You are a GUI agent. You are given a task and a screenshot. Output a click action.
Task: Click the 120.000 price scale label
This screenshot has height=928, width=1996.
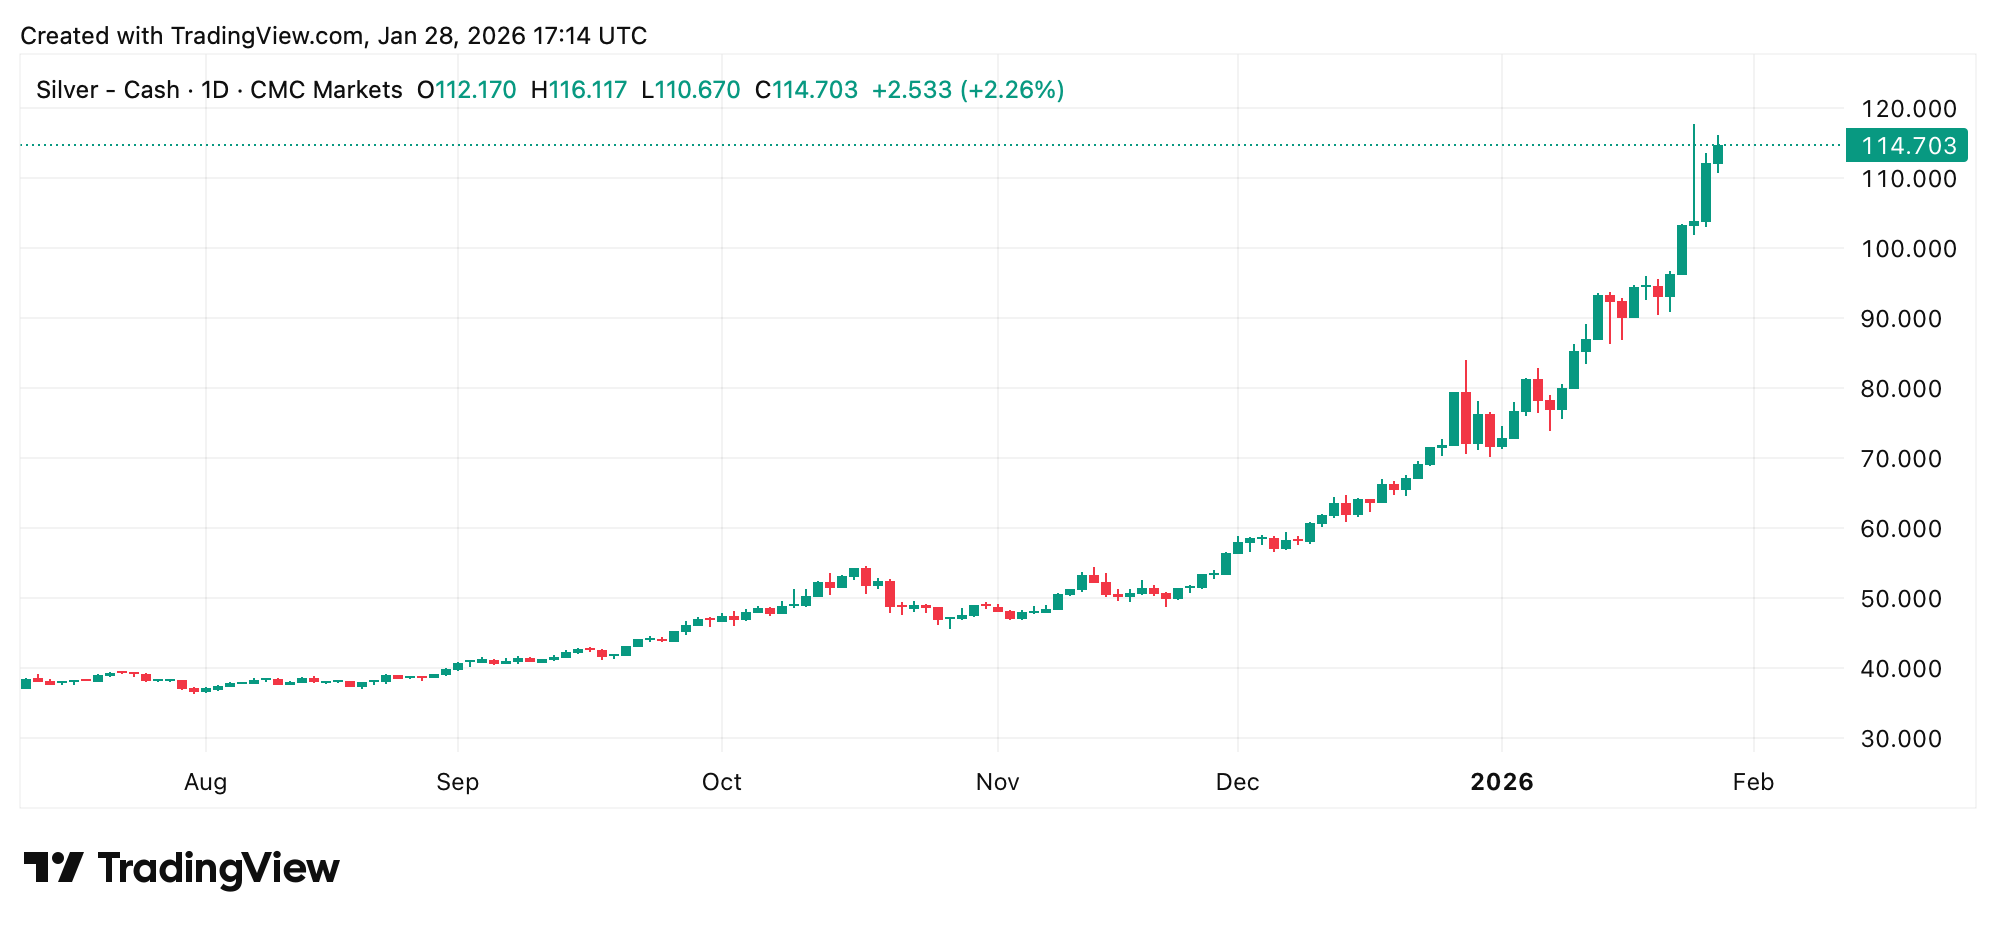1908,108
